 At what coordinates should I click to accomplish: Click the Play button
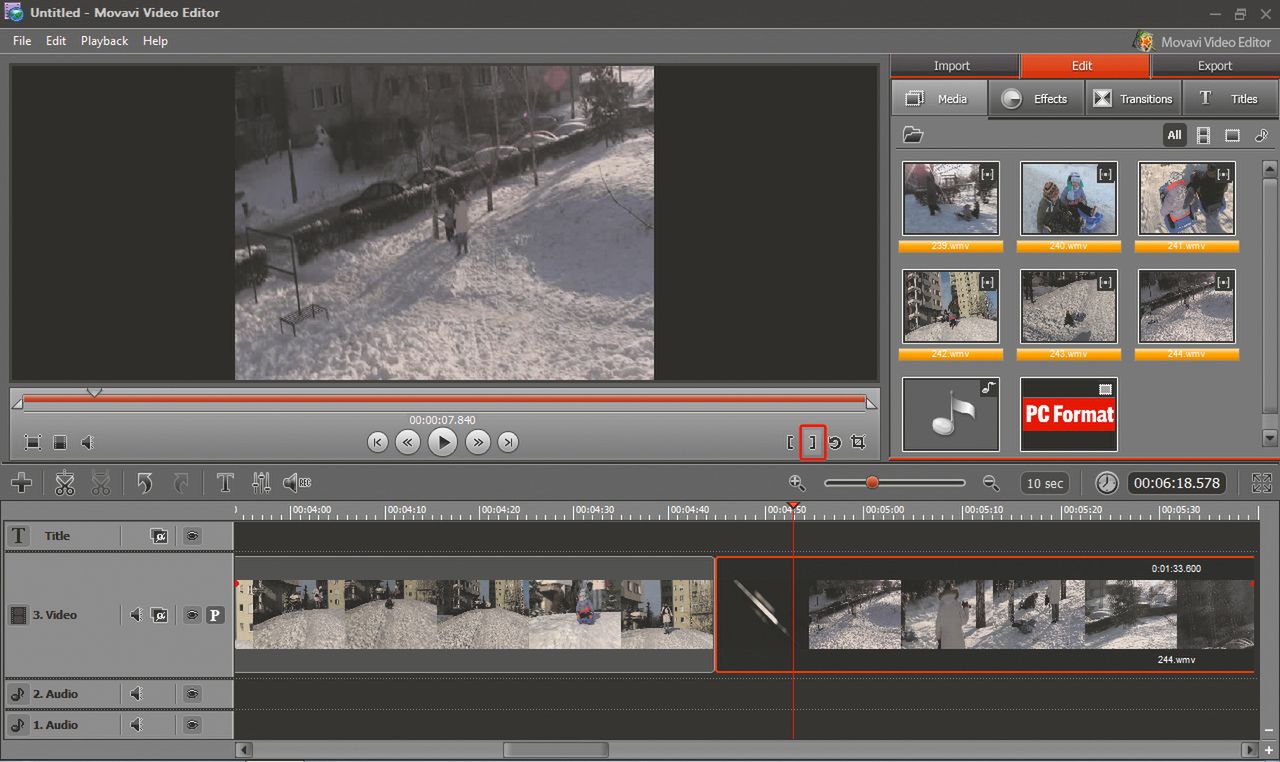pos(442,442)
